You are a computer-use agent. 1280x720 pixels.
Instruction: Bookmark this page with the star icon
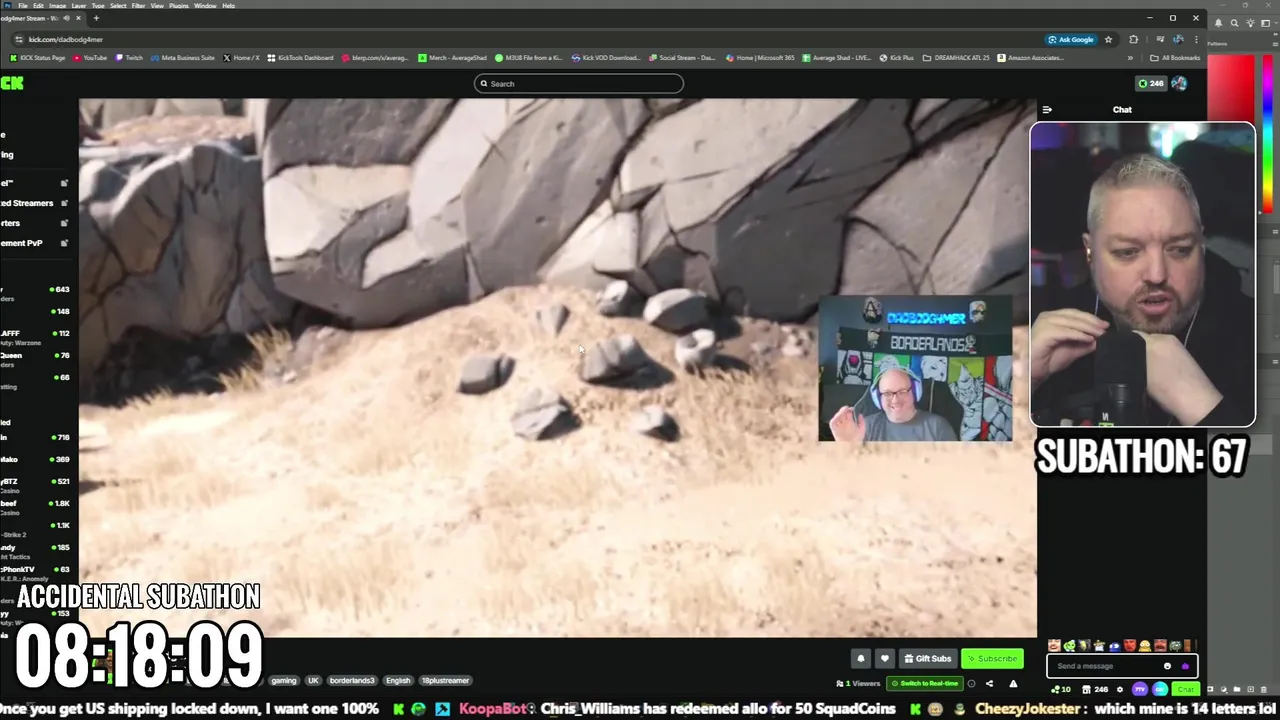coord(1108,39)
